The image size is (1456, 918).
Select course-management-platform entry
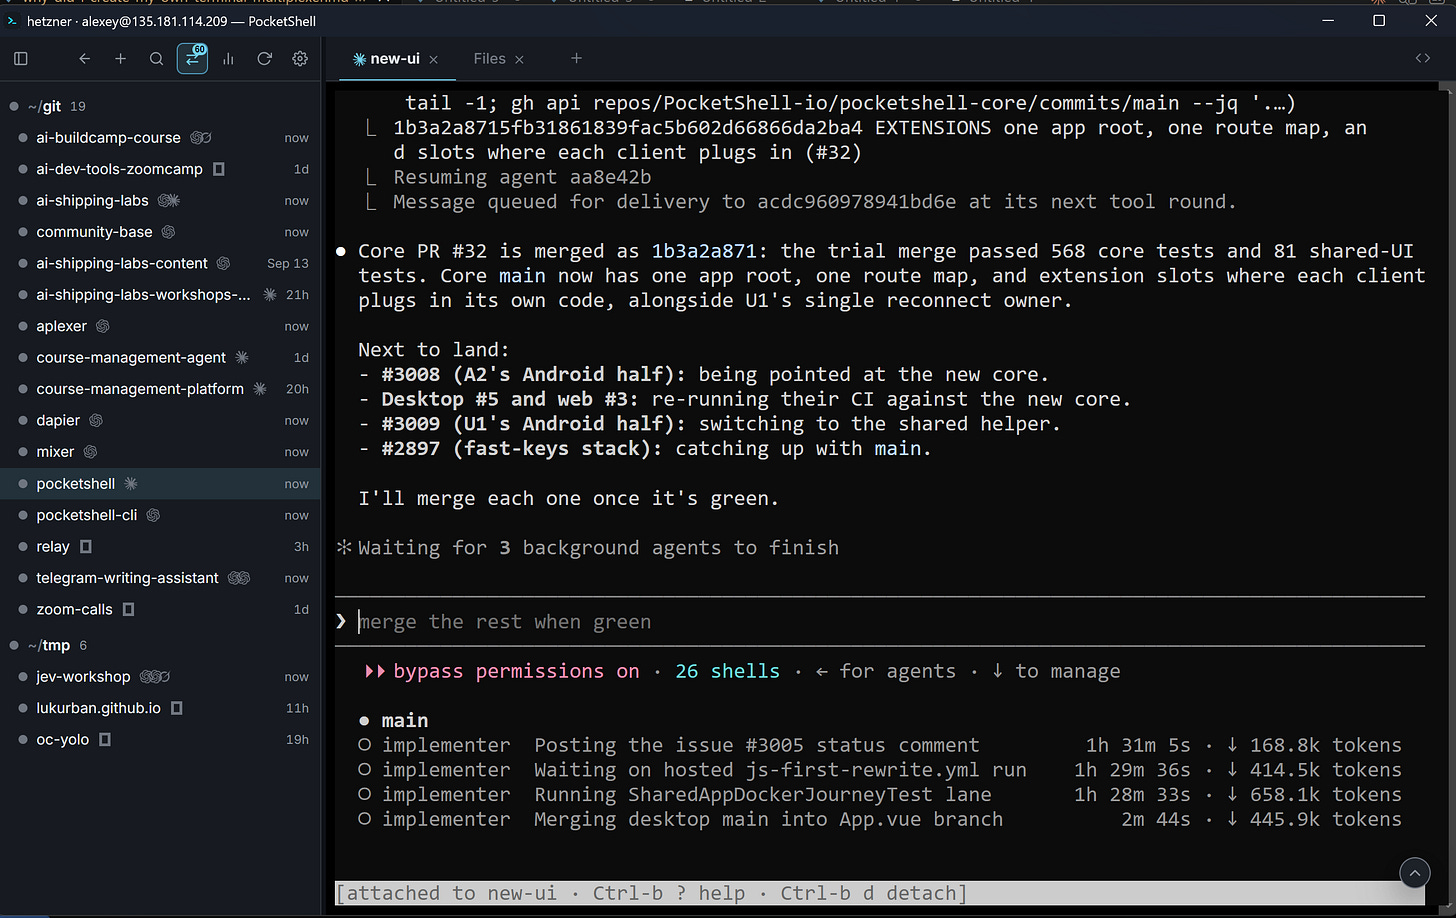click(x=160, y=389)
